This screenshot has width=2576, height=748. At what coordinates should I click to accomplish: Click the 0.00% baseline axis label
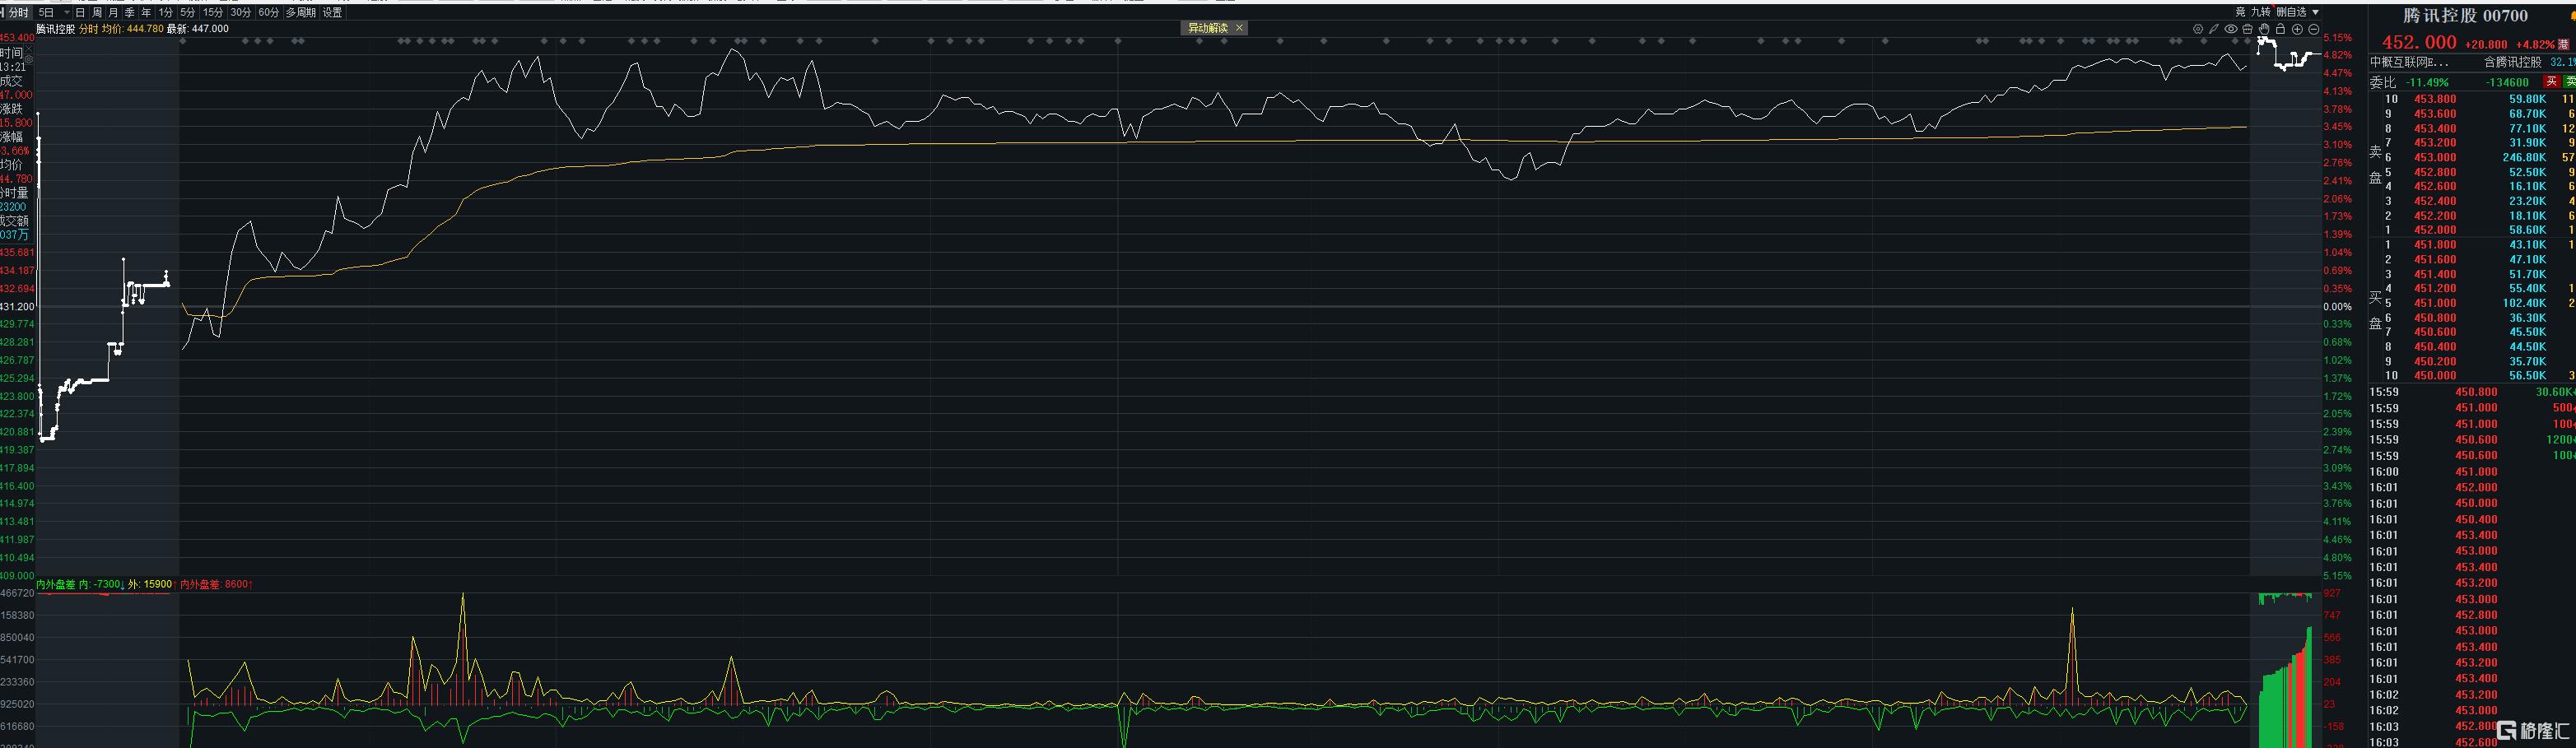click(x=2338, y=307)
